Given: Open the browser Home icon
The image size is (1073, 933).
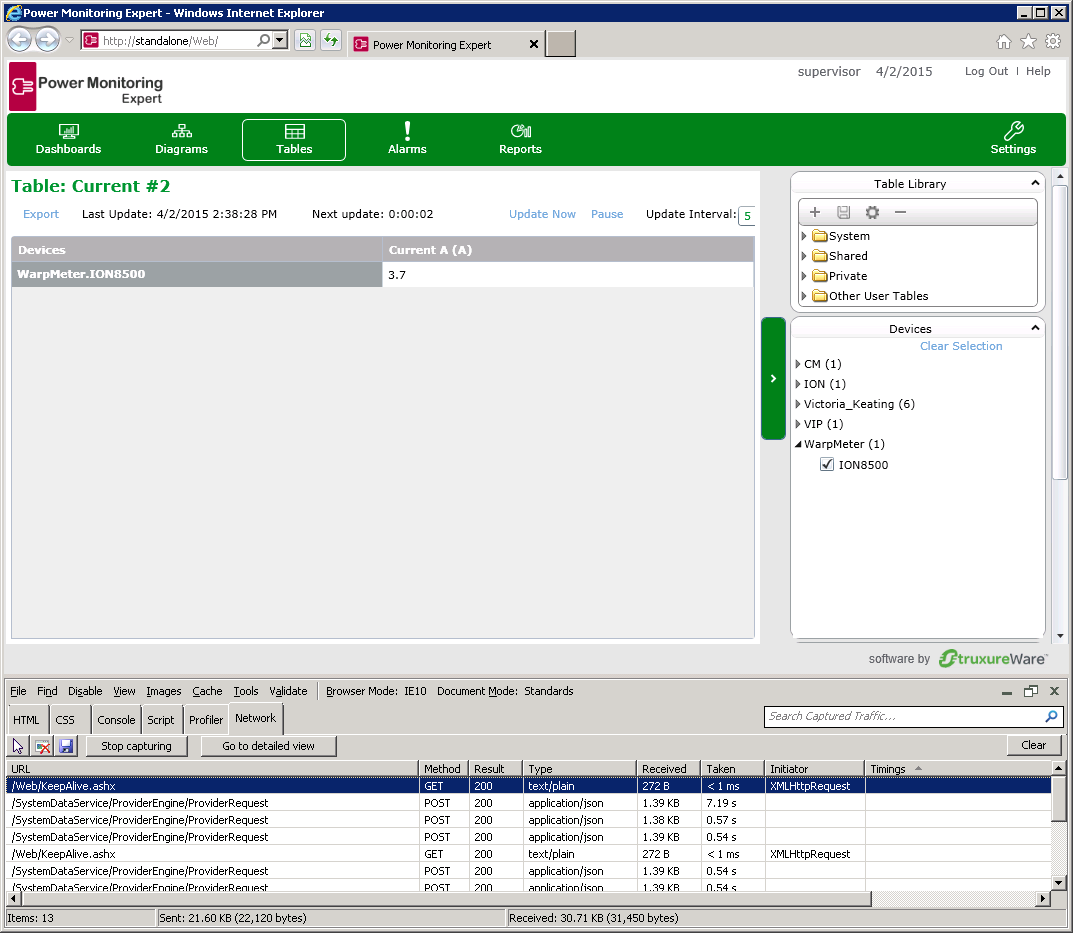Looking at the screenshot, I should click(x=1003, y=42).
